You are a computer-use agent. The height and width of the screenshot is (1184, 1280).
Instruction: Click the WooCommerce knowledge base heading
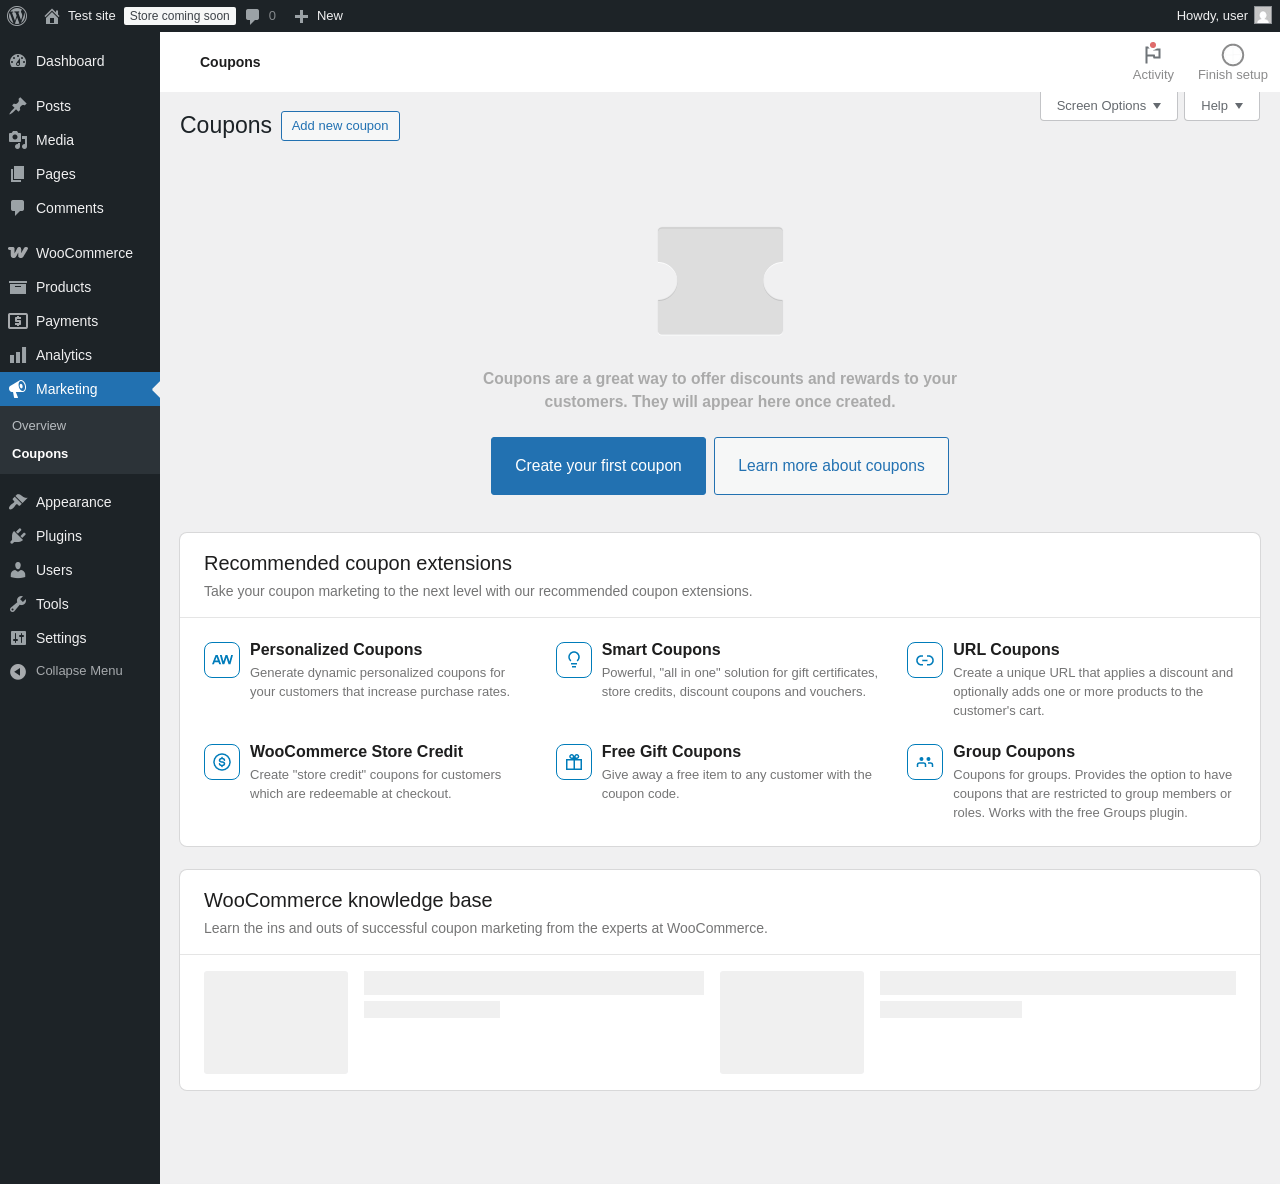pyautogui.click(x=348, y=900)
